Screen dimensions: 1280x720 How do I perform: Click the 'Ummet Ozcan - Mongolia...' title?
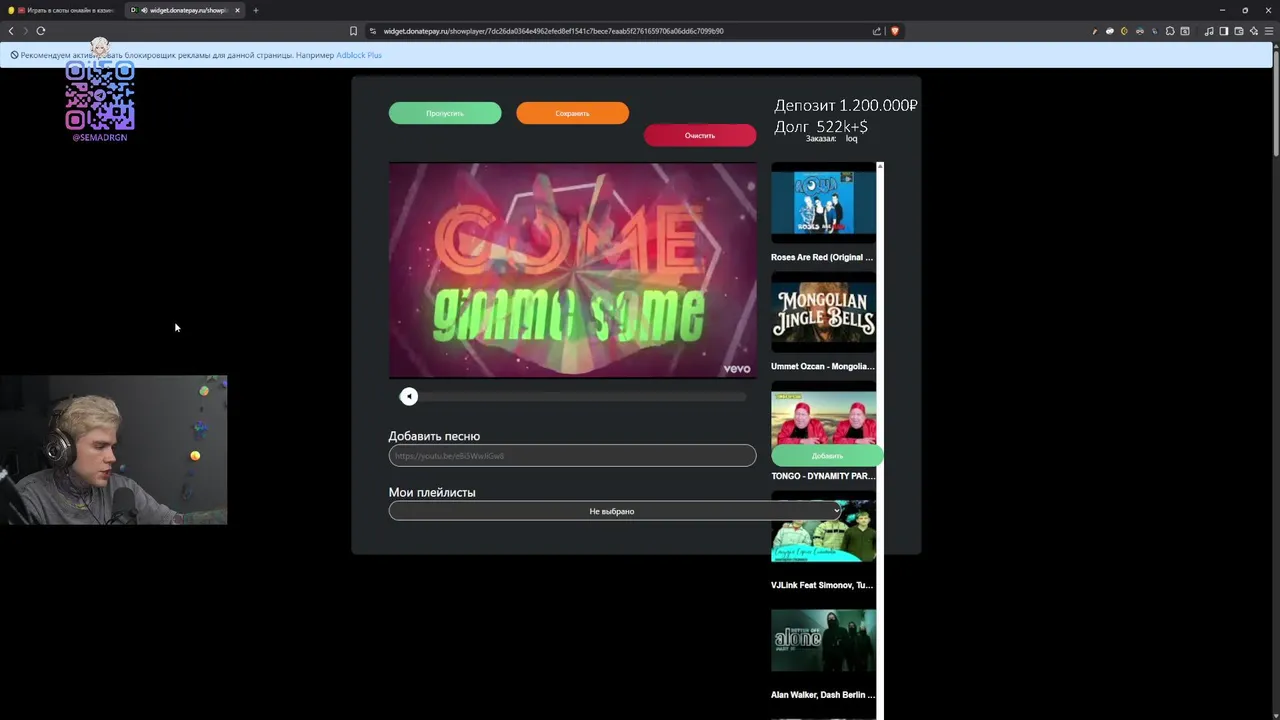pyautogui.click(x=822, y=366)
